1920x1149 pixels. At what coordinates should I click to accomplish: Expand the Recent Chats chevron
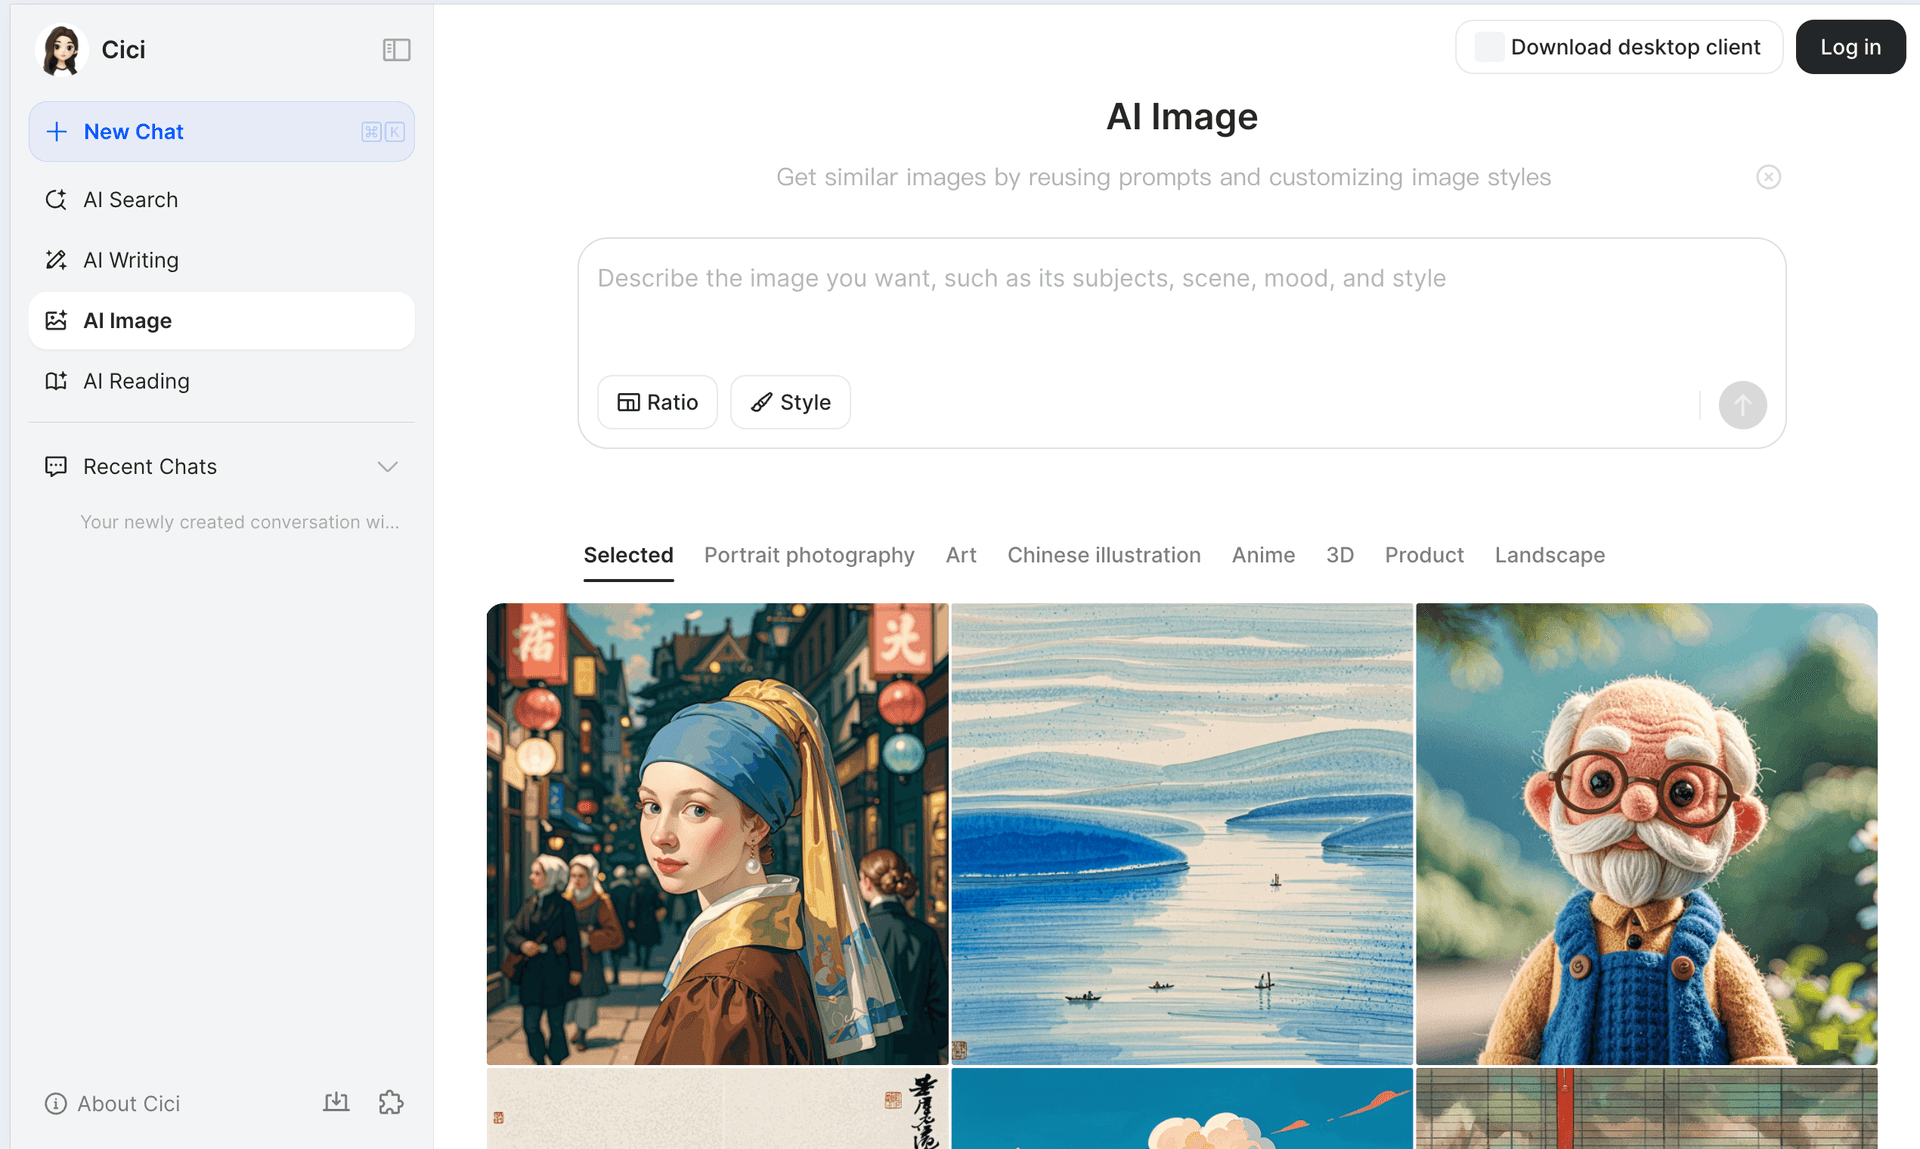[388, 467]
